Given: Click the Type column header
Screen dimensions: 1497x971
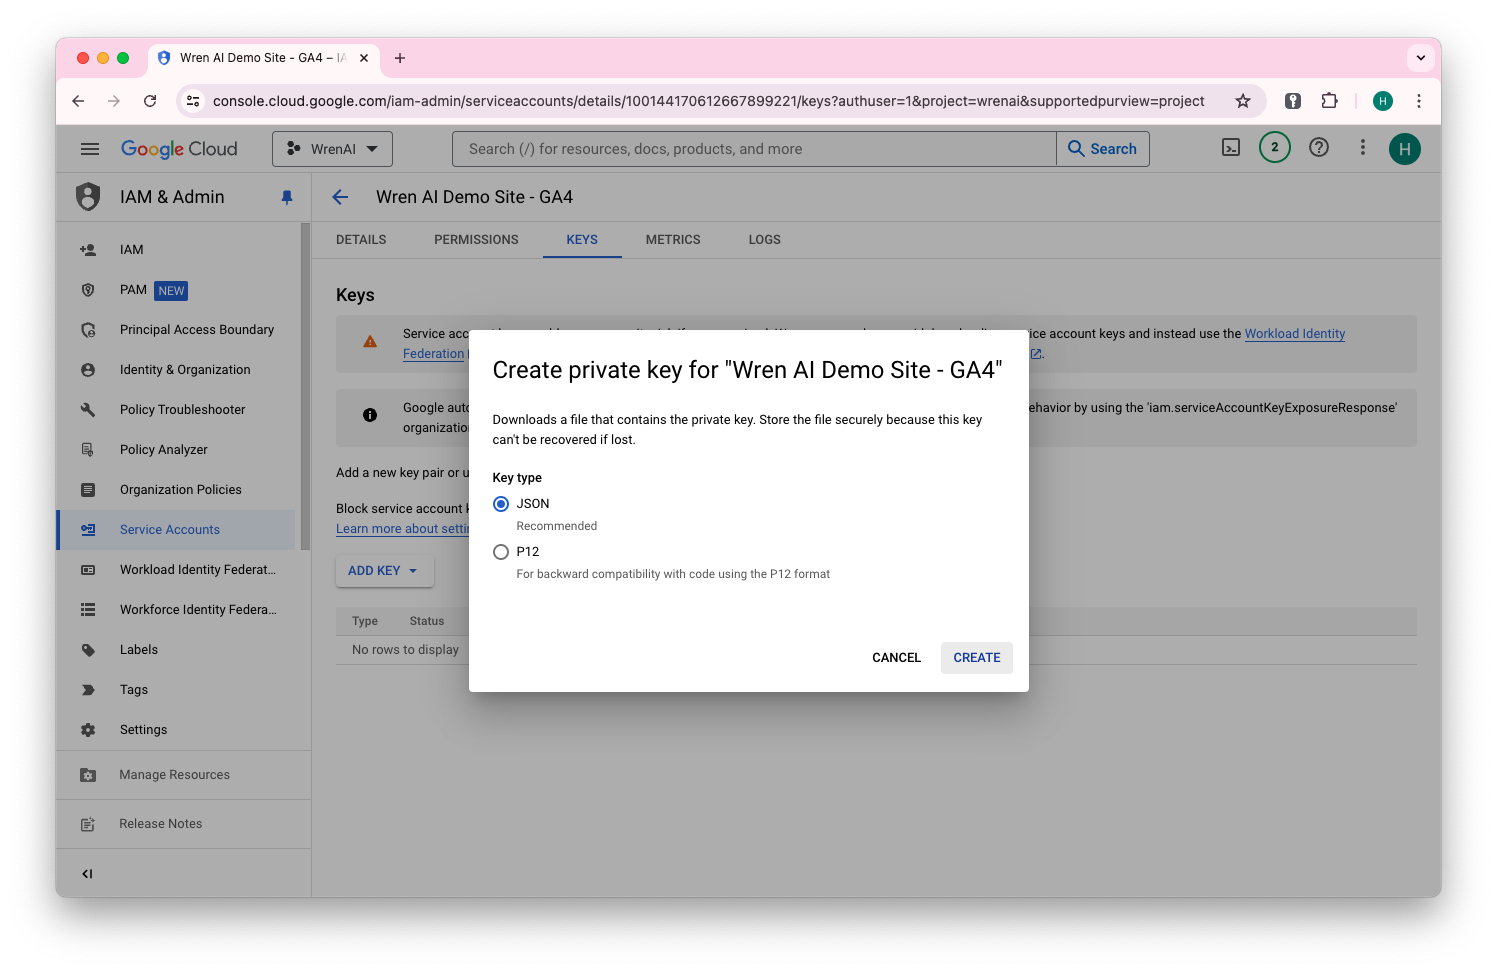Looking at the screenshot, I should click(365, 621).
